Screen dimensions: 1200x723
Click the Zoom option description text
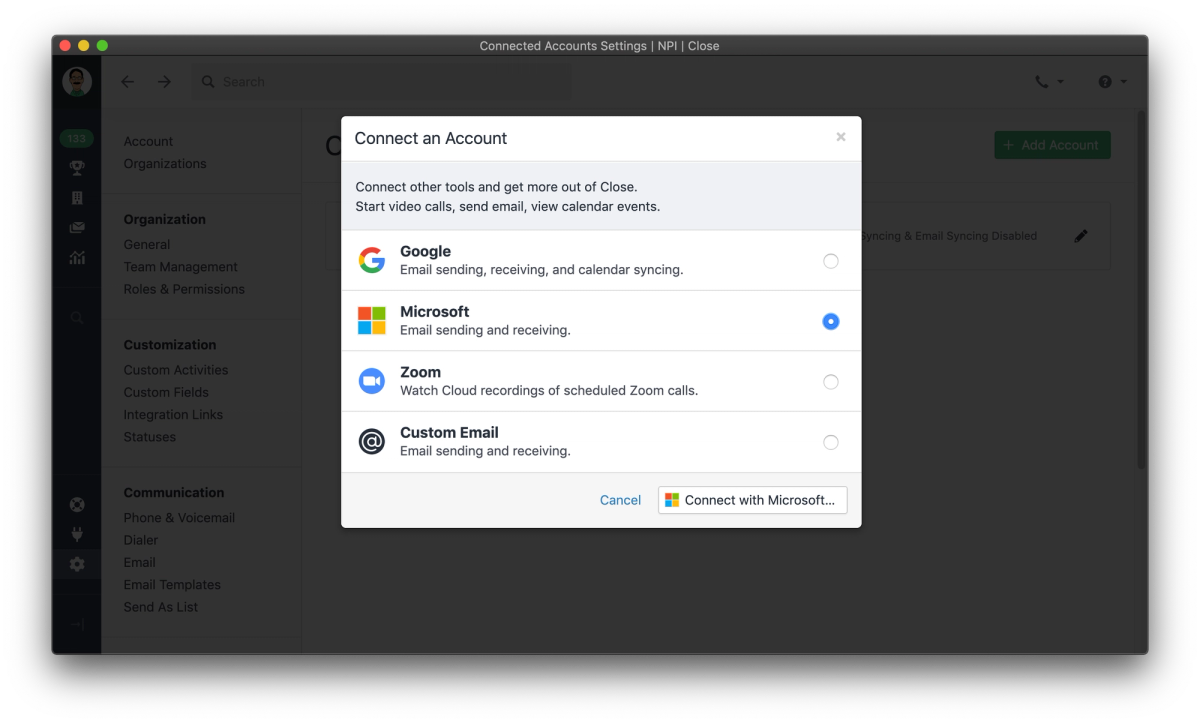(x=549, y=391)
